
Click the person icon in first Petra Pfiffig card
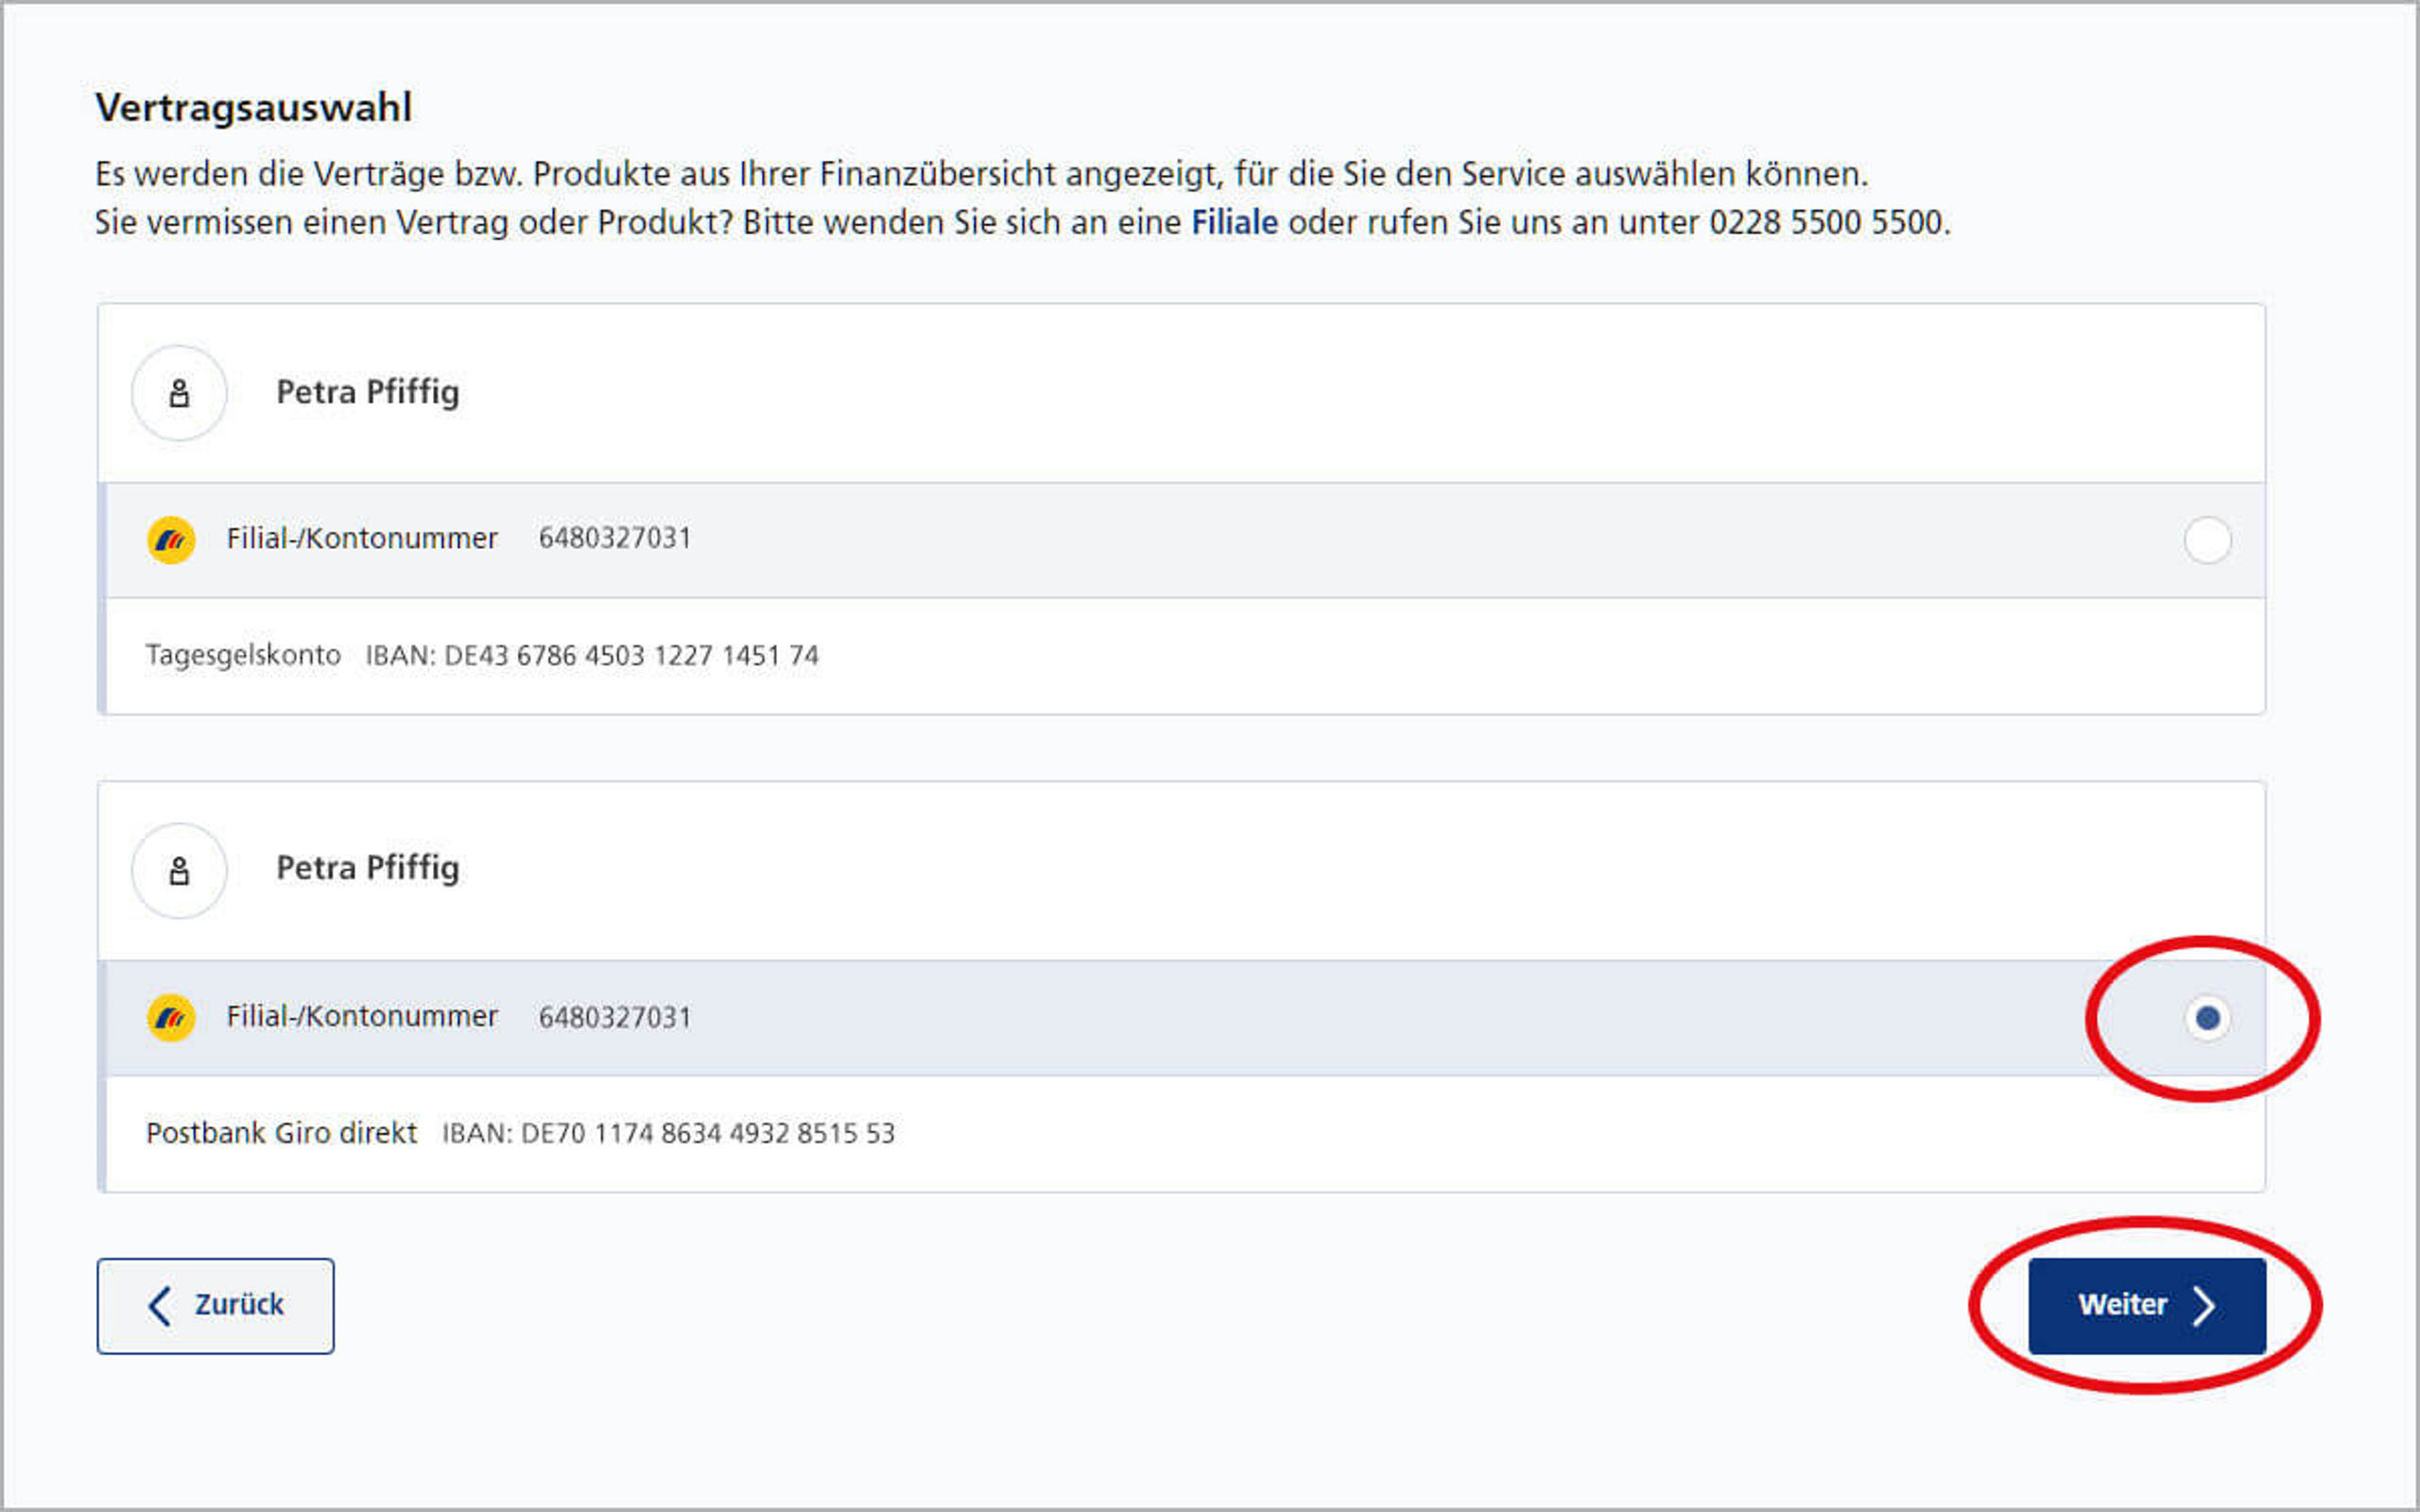coord(179,393)
